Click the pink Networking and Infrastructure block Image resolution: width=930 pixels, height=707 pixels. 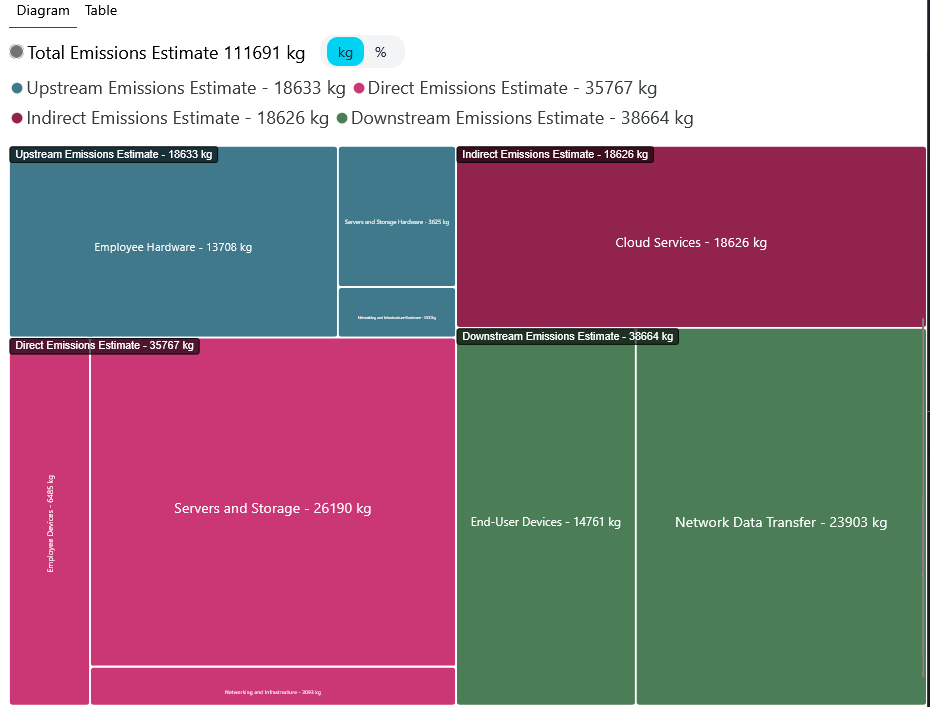(x=272, y=687)
